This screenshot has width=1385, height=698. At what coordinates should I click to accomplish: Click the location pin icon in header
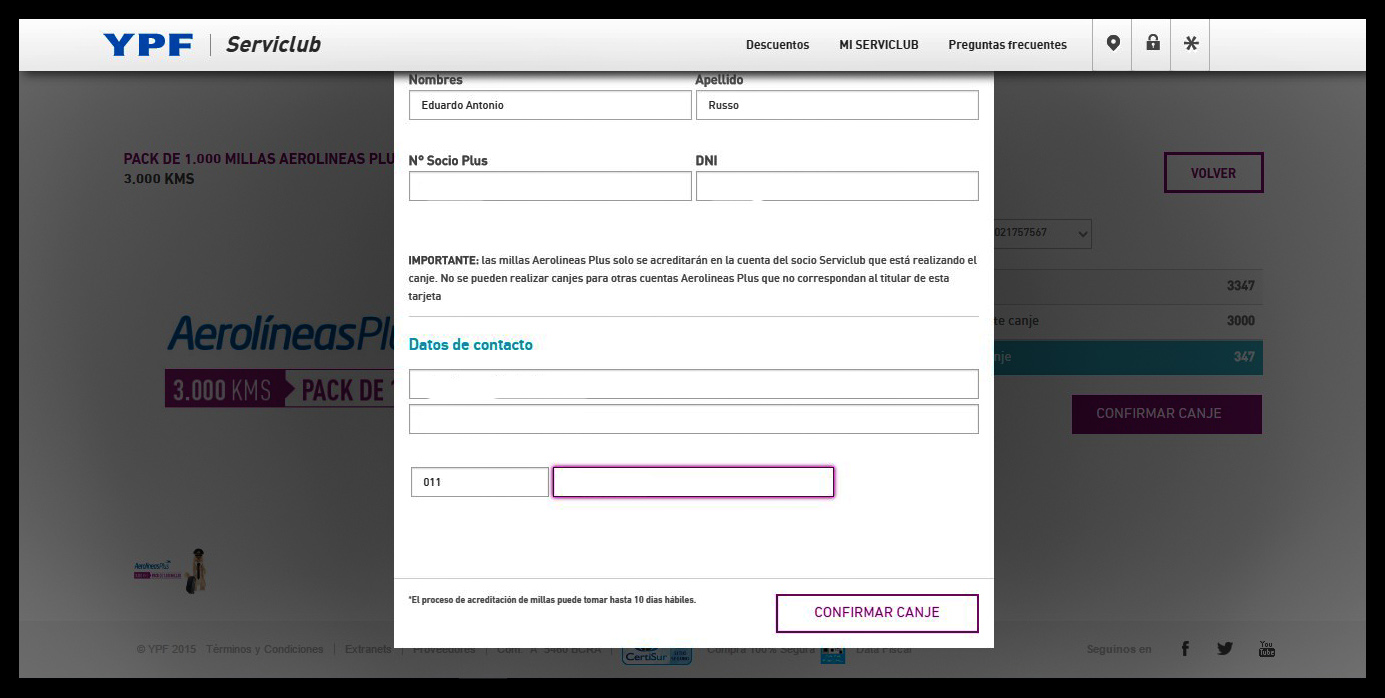coord(1112,44)
